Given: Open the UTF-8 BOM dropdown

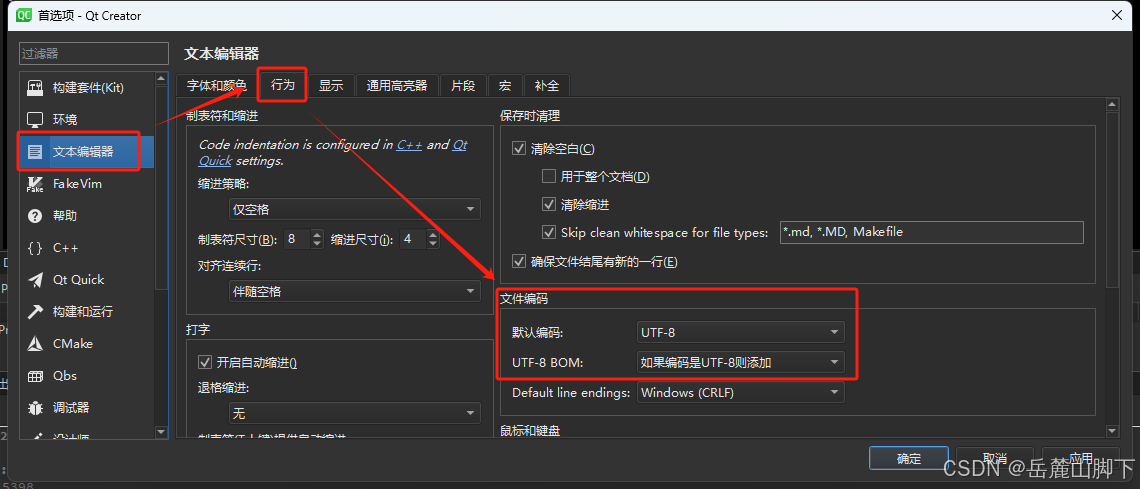Looking at the screenshot, I should point(741,362).
